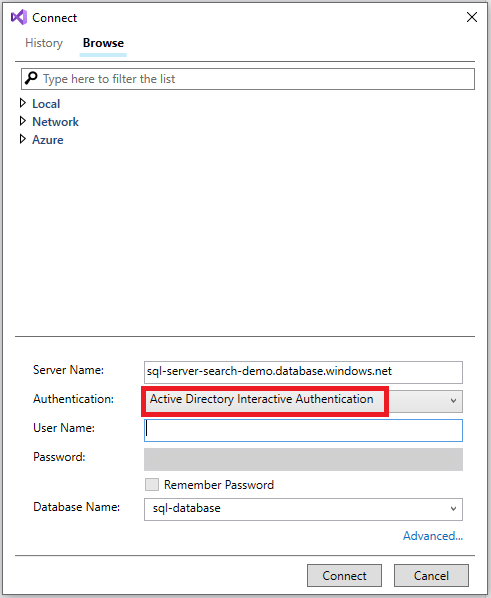Select the Azure tree item label
This screenshot has width=491, height=598.
click(x=48, y=140)
